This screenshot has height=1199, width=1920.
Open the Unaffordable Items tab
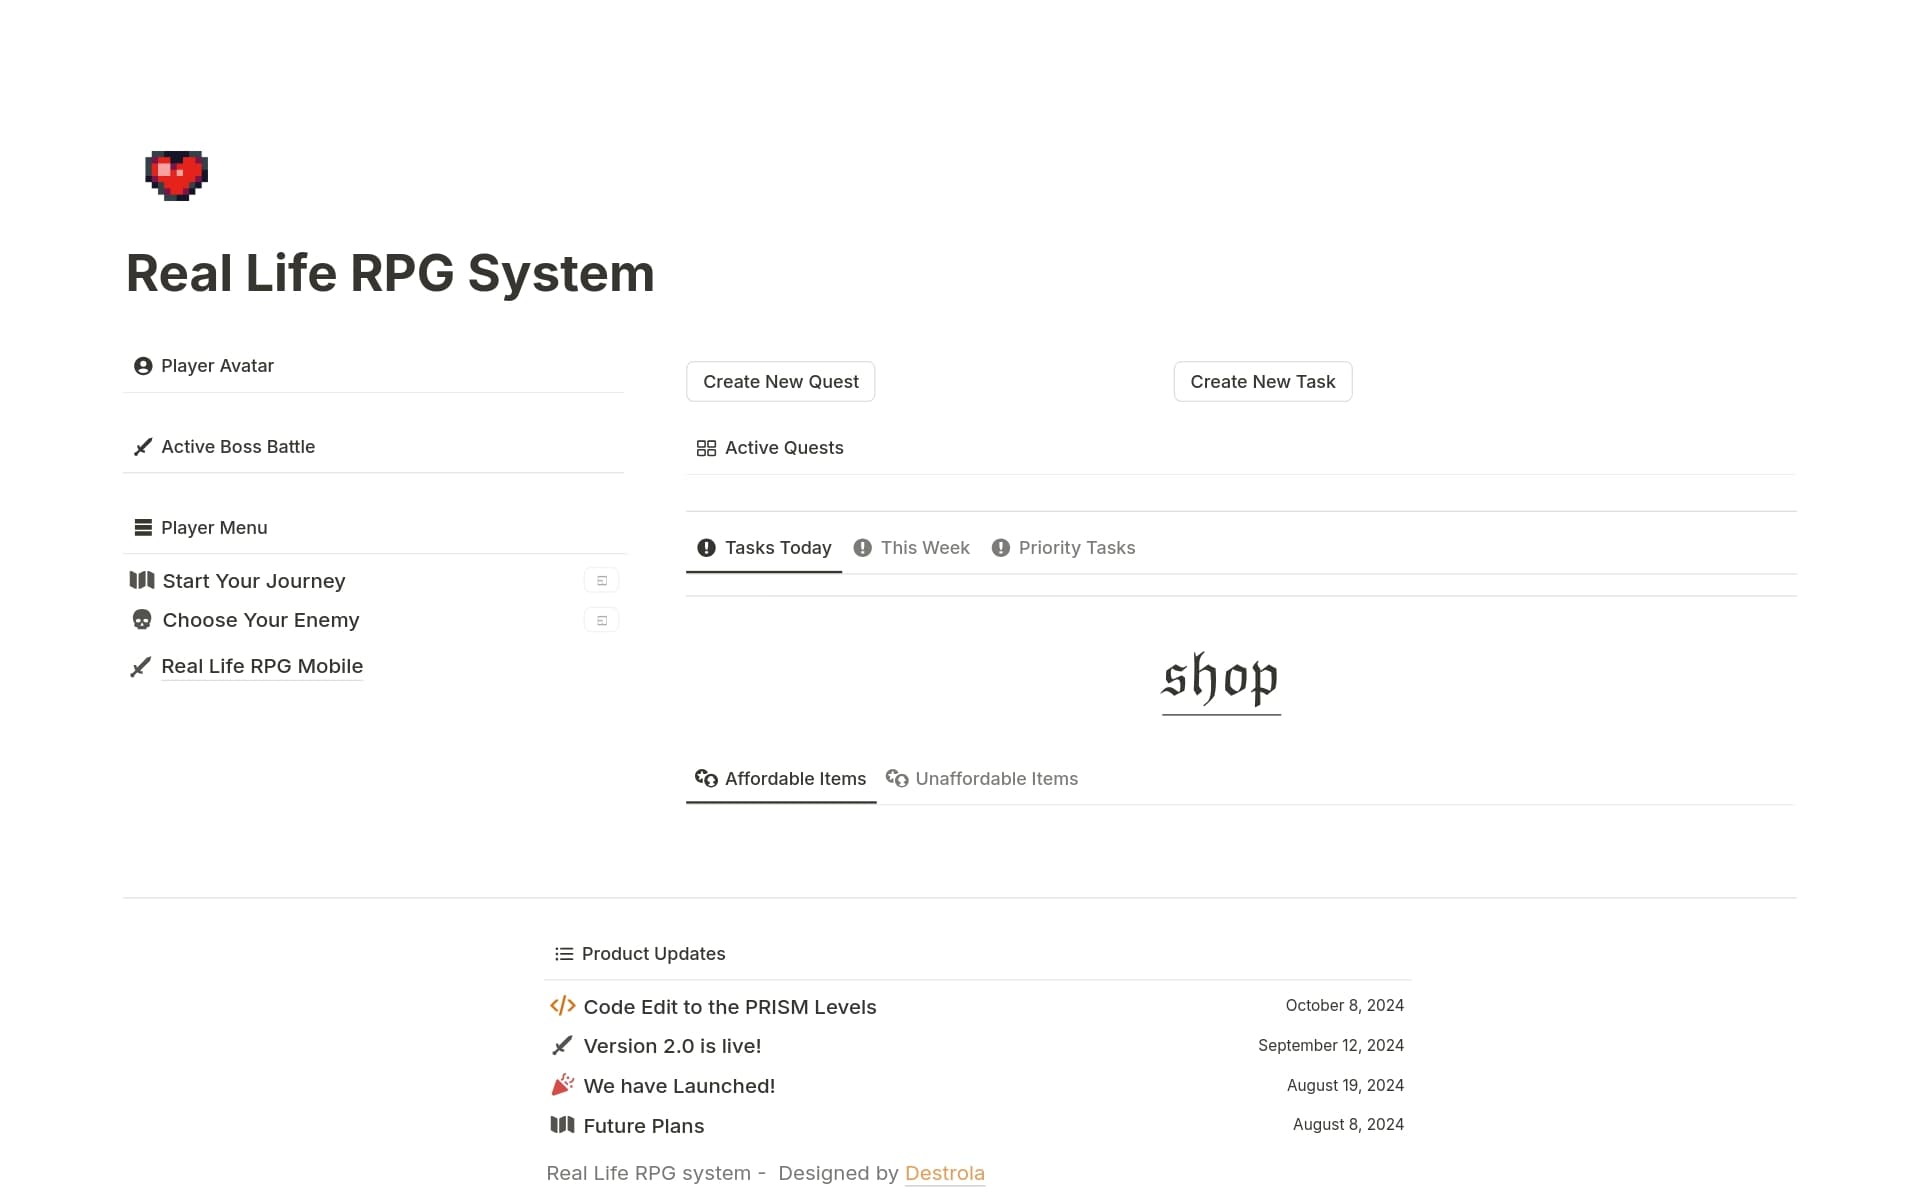(996, 778)
